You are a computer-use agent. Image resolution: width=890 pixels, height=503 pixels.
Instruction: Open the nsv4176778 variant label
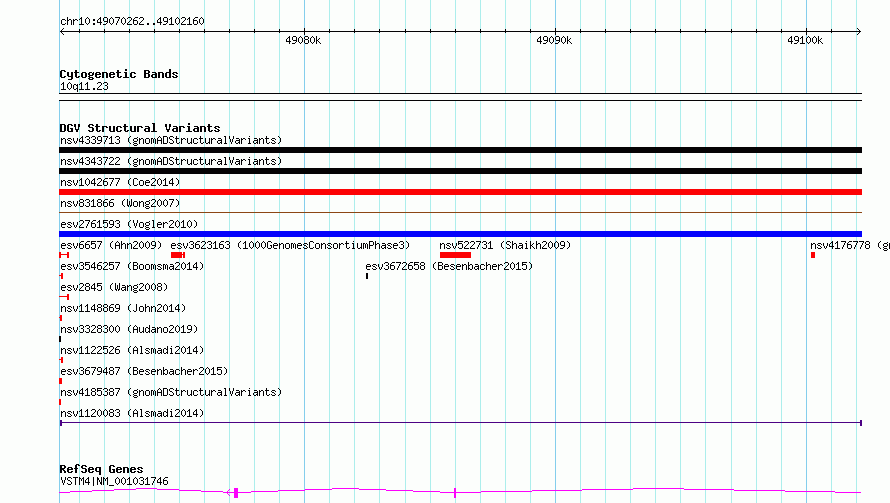(x=850, y=245)
